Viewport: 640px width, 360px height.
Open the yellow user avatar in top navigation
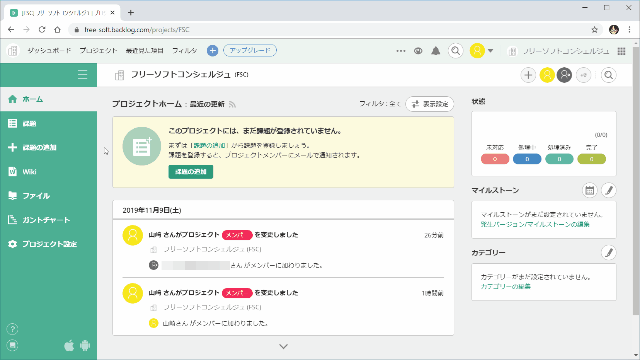(477, 51)
